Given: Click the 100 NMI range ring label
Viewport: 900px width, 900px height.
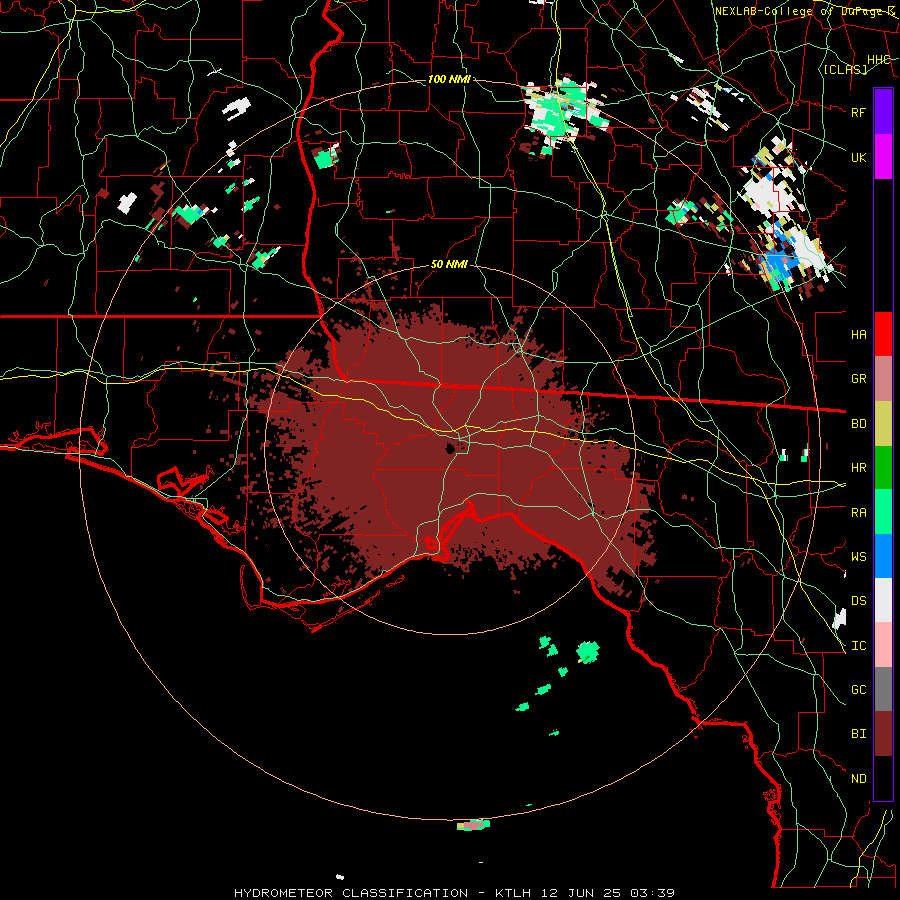Looking at the screenshot, I should pyautogui.click(x=449, y=79).
